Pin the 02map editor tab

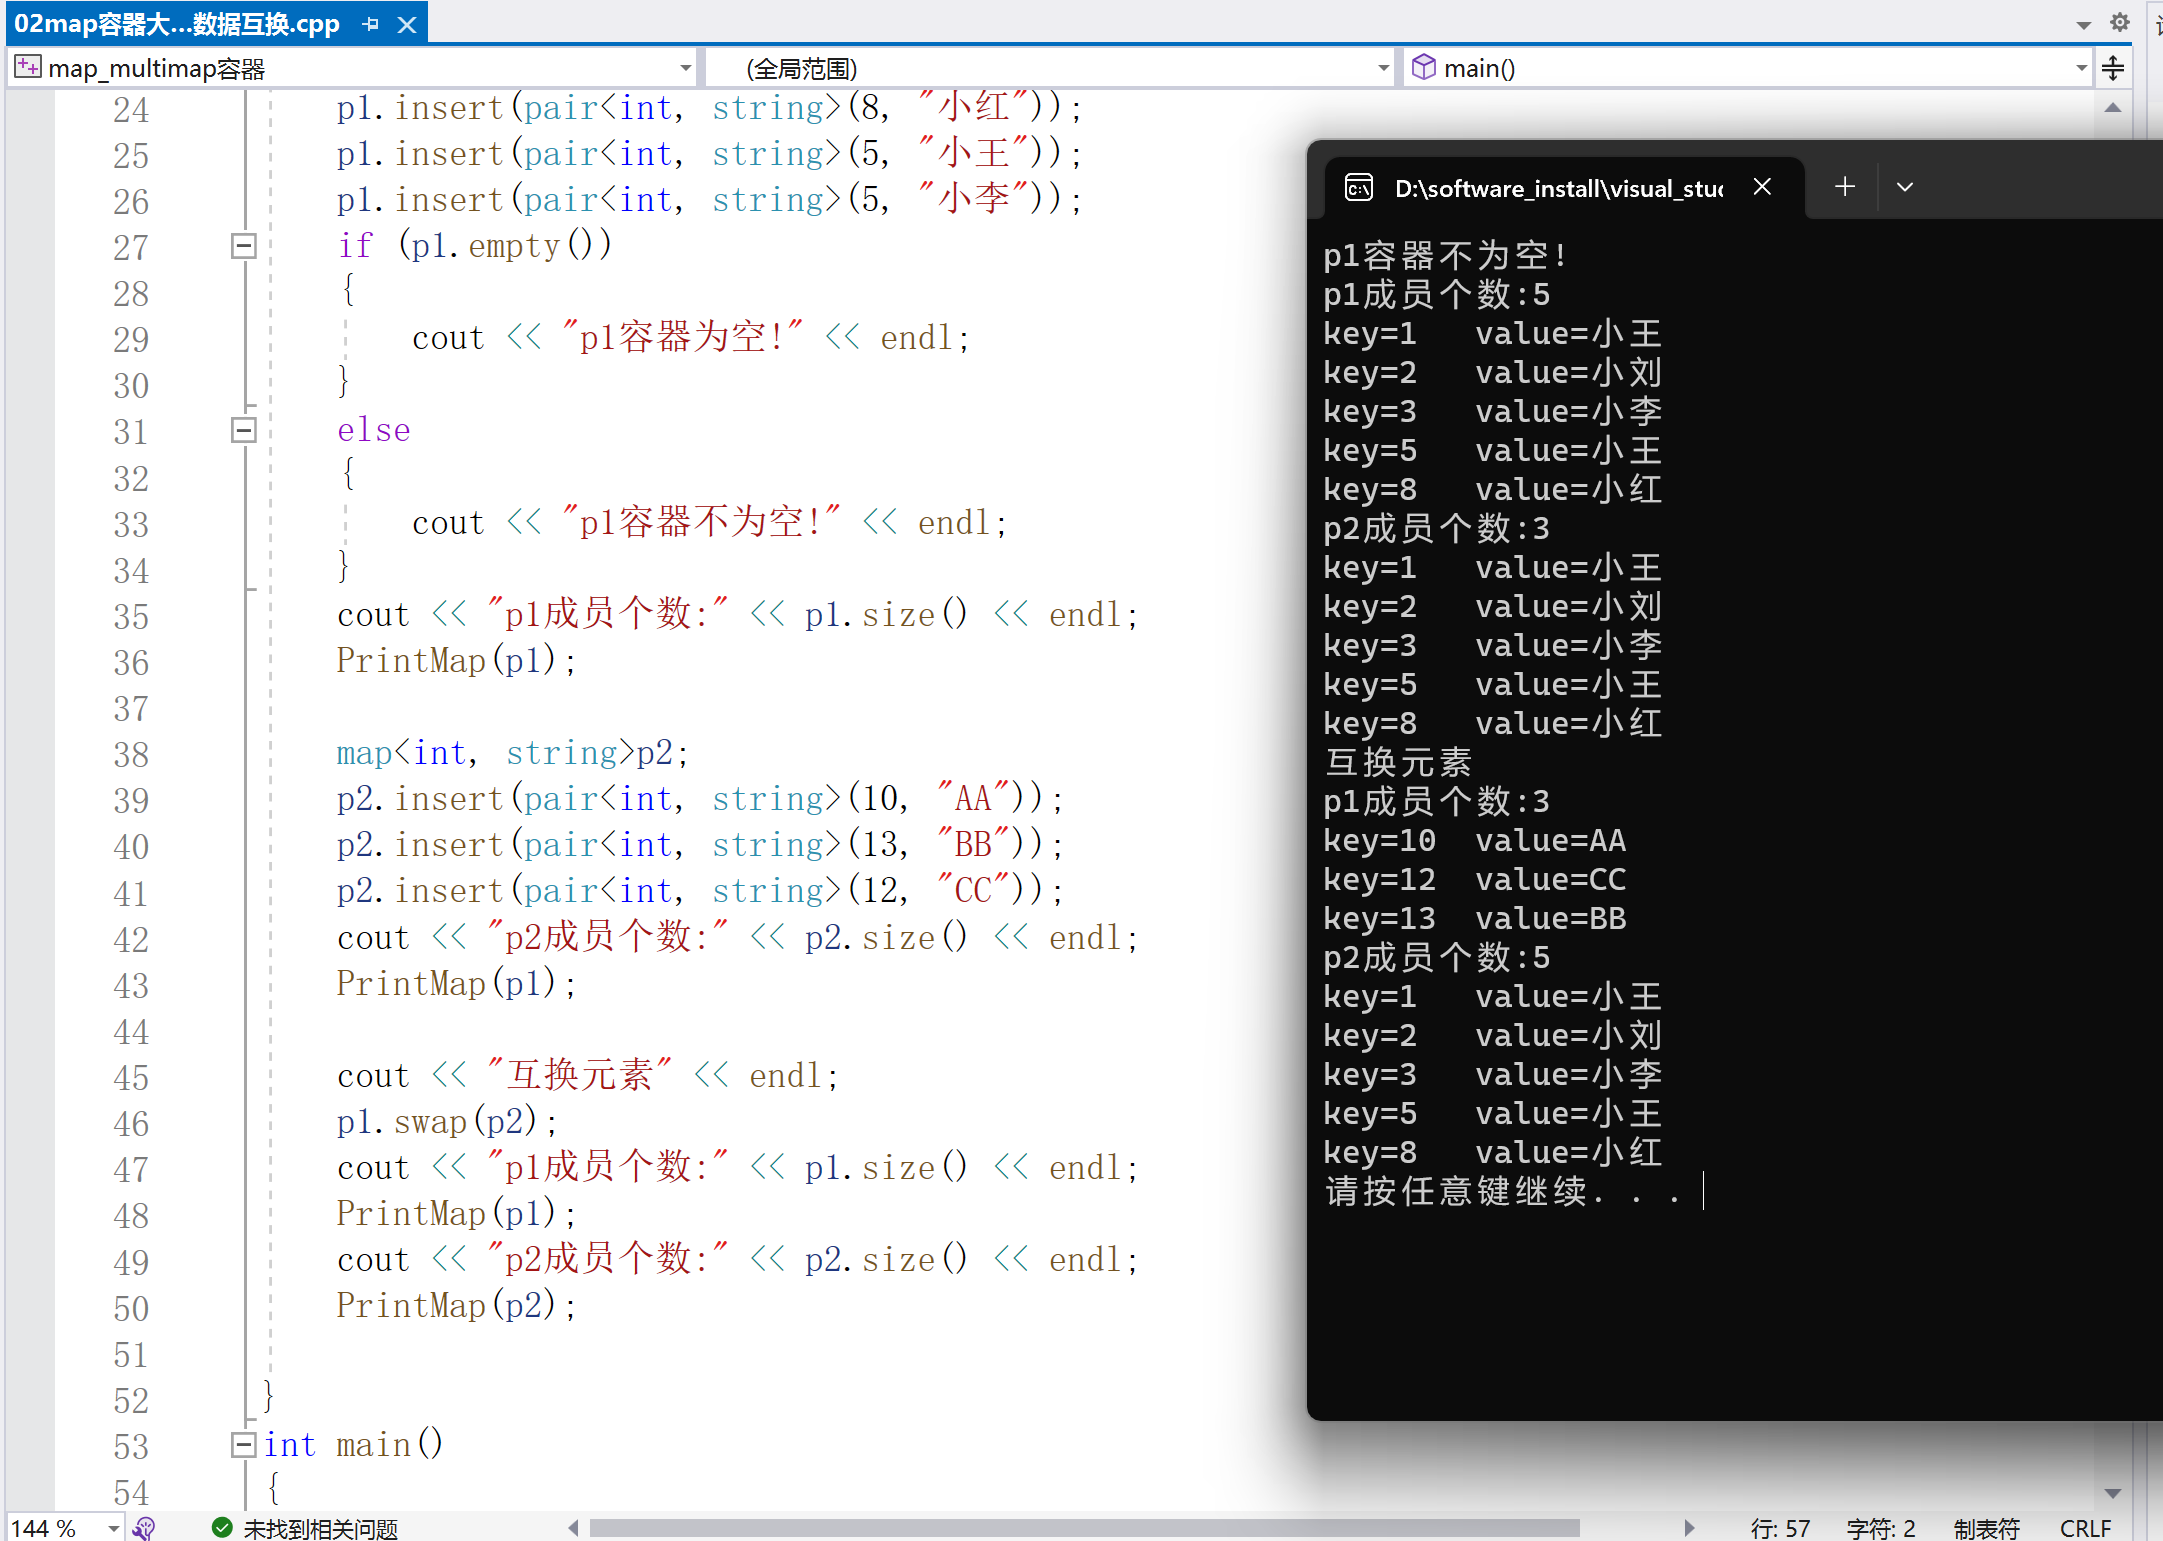(371, 24)
